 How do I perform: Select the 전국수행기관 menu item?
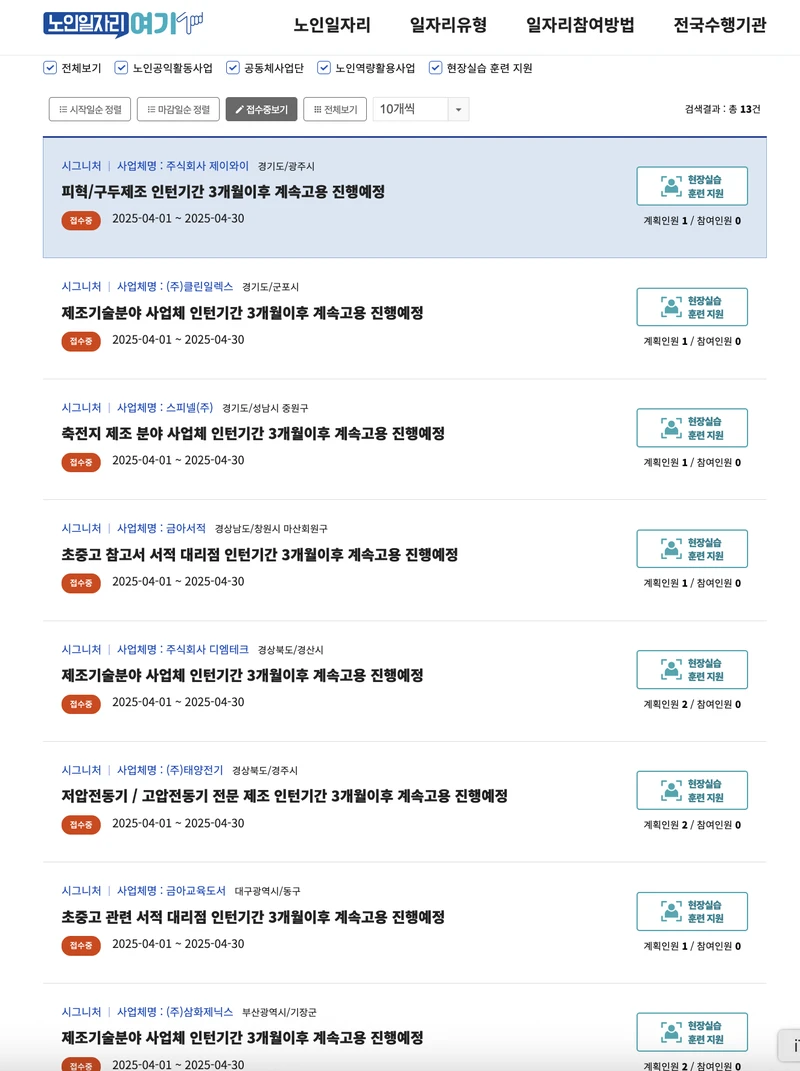(x=719, y=25)
